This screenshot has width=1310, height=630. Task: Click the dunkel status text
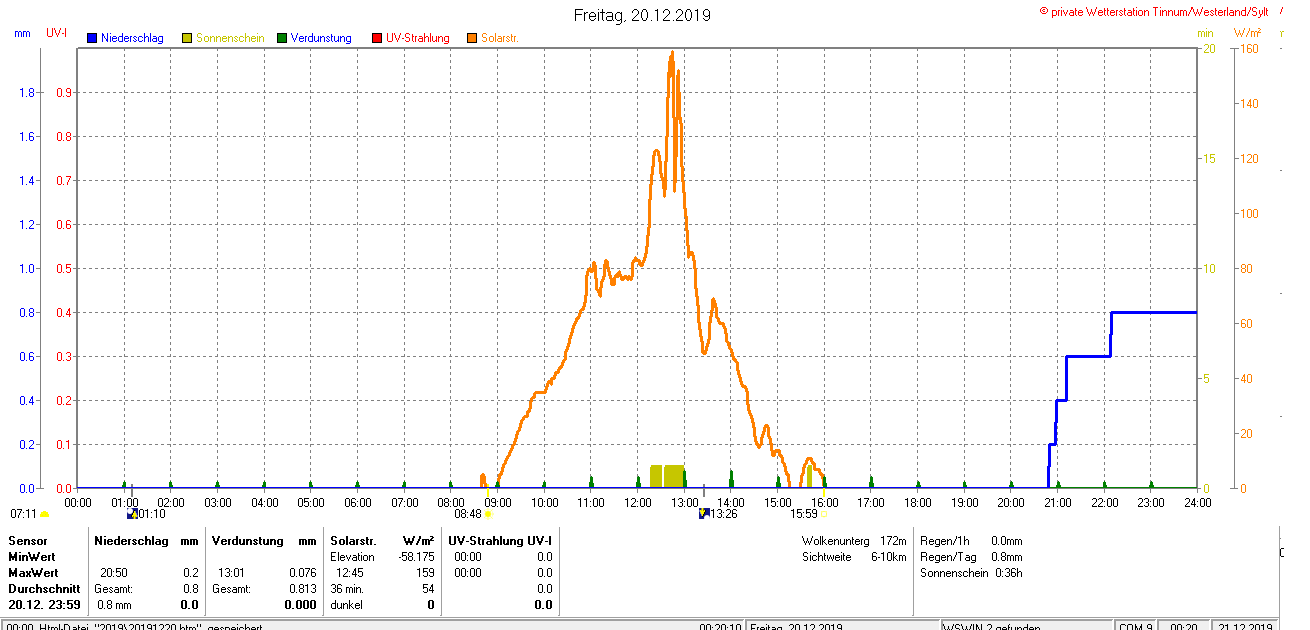click(346, 605)
